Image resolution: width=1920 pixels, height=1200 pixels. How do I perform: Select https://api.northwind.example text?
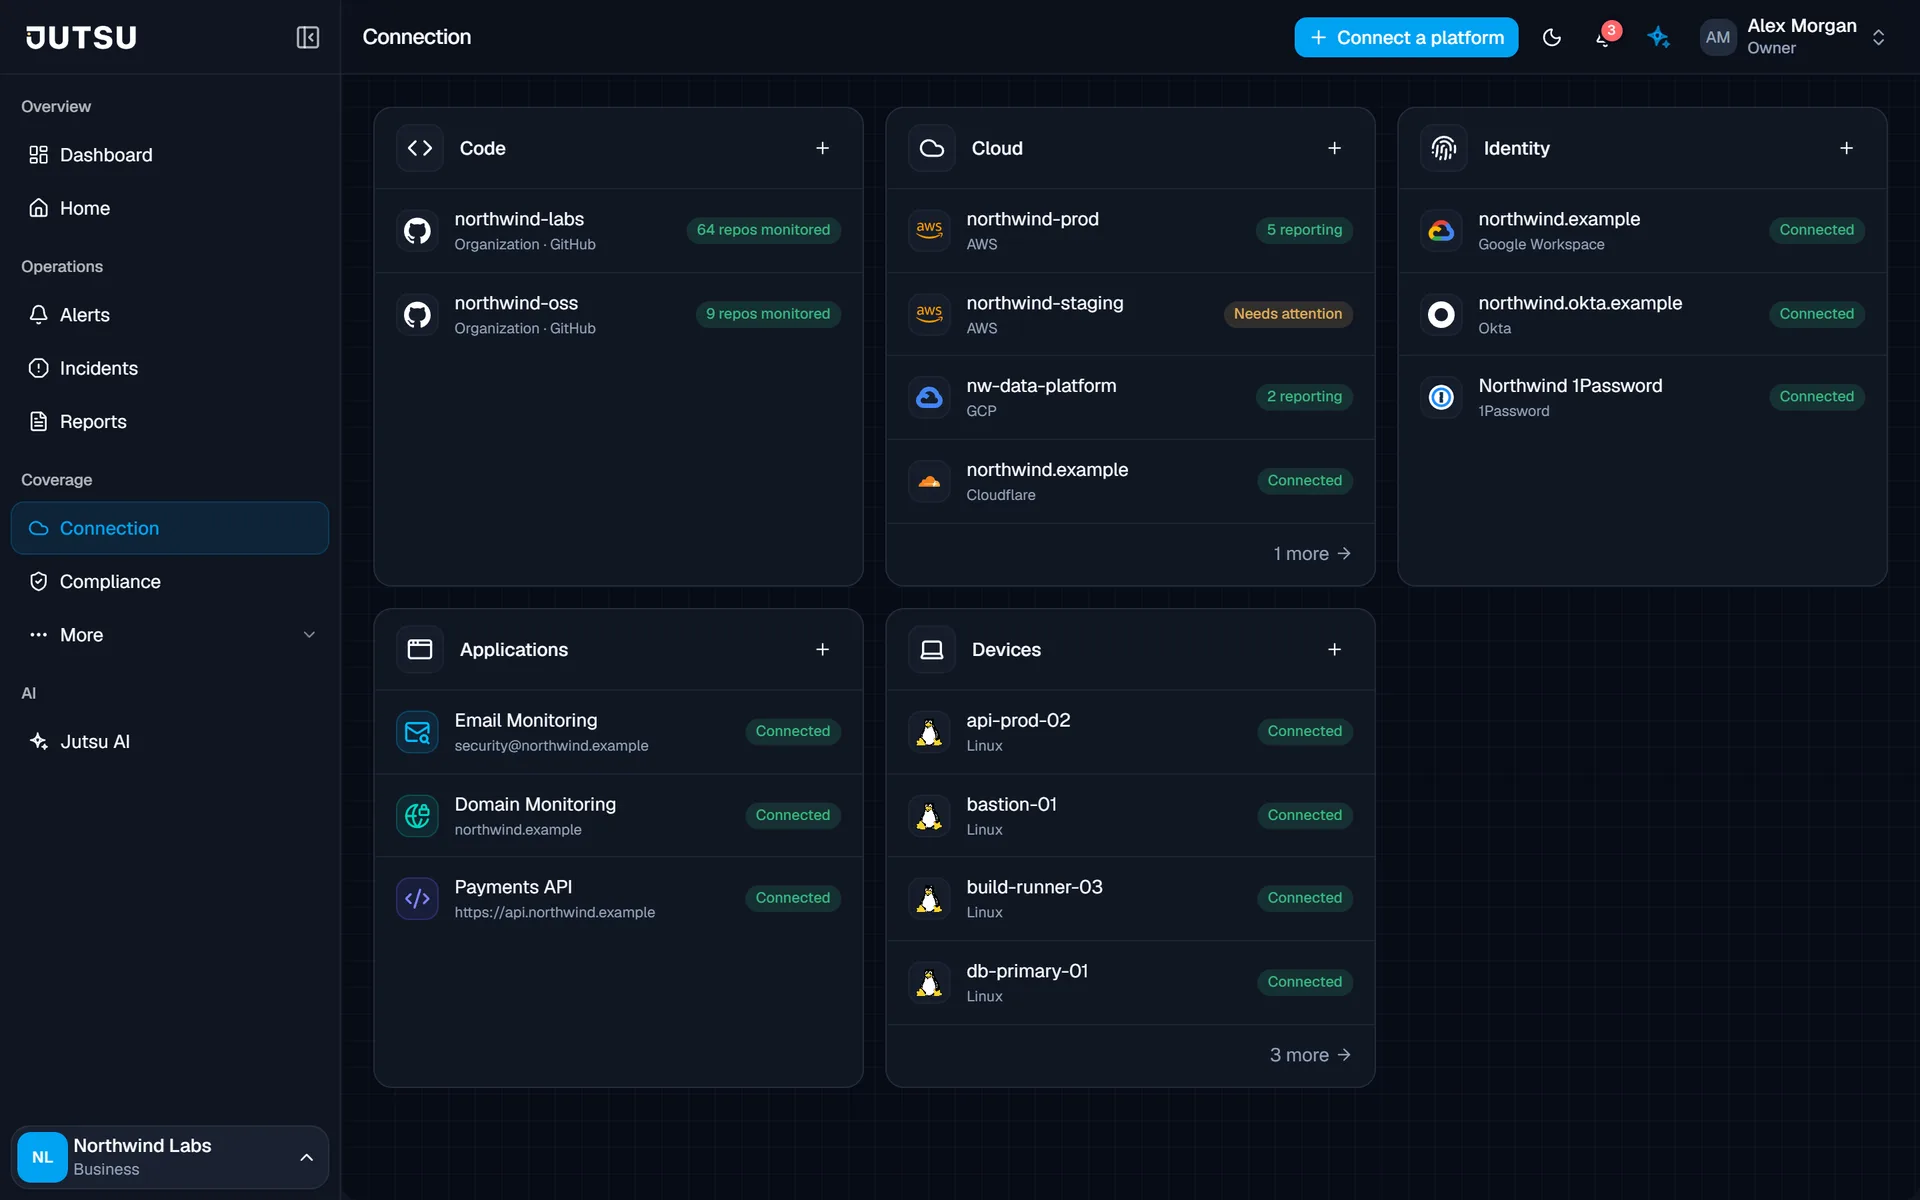[x=555, y=912]
